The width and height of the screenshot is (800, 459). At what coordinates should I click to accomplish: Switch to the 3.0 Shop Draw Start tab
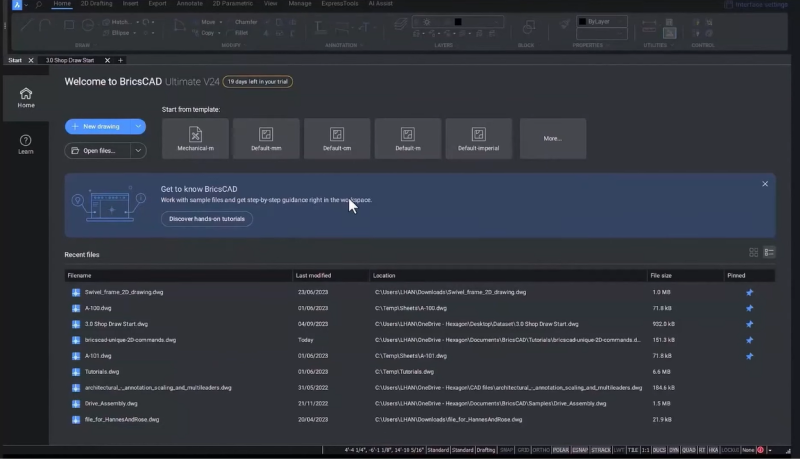click(70, 60)
